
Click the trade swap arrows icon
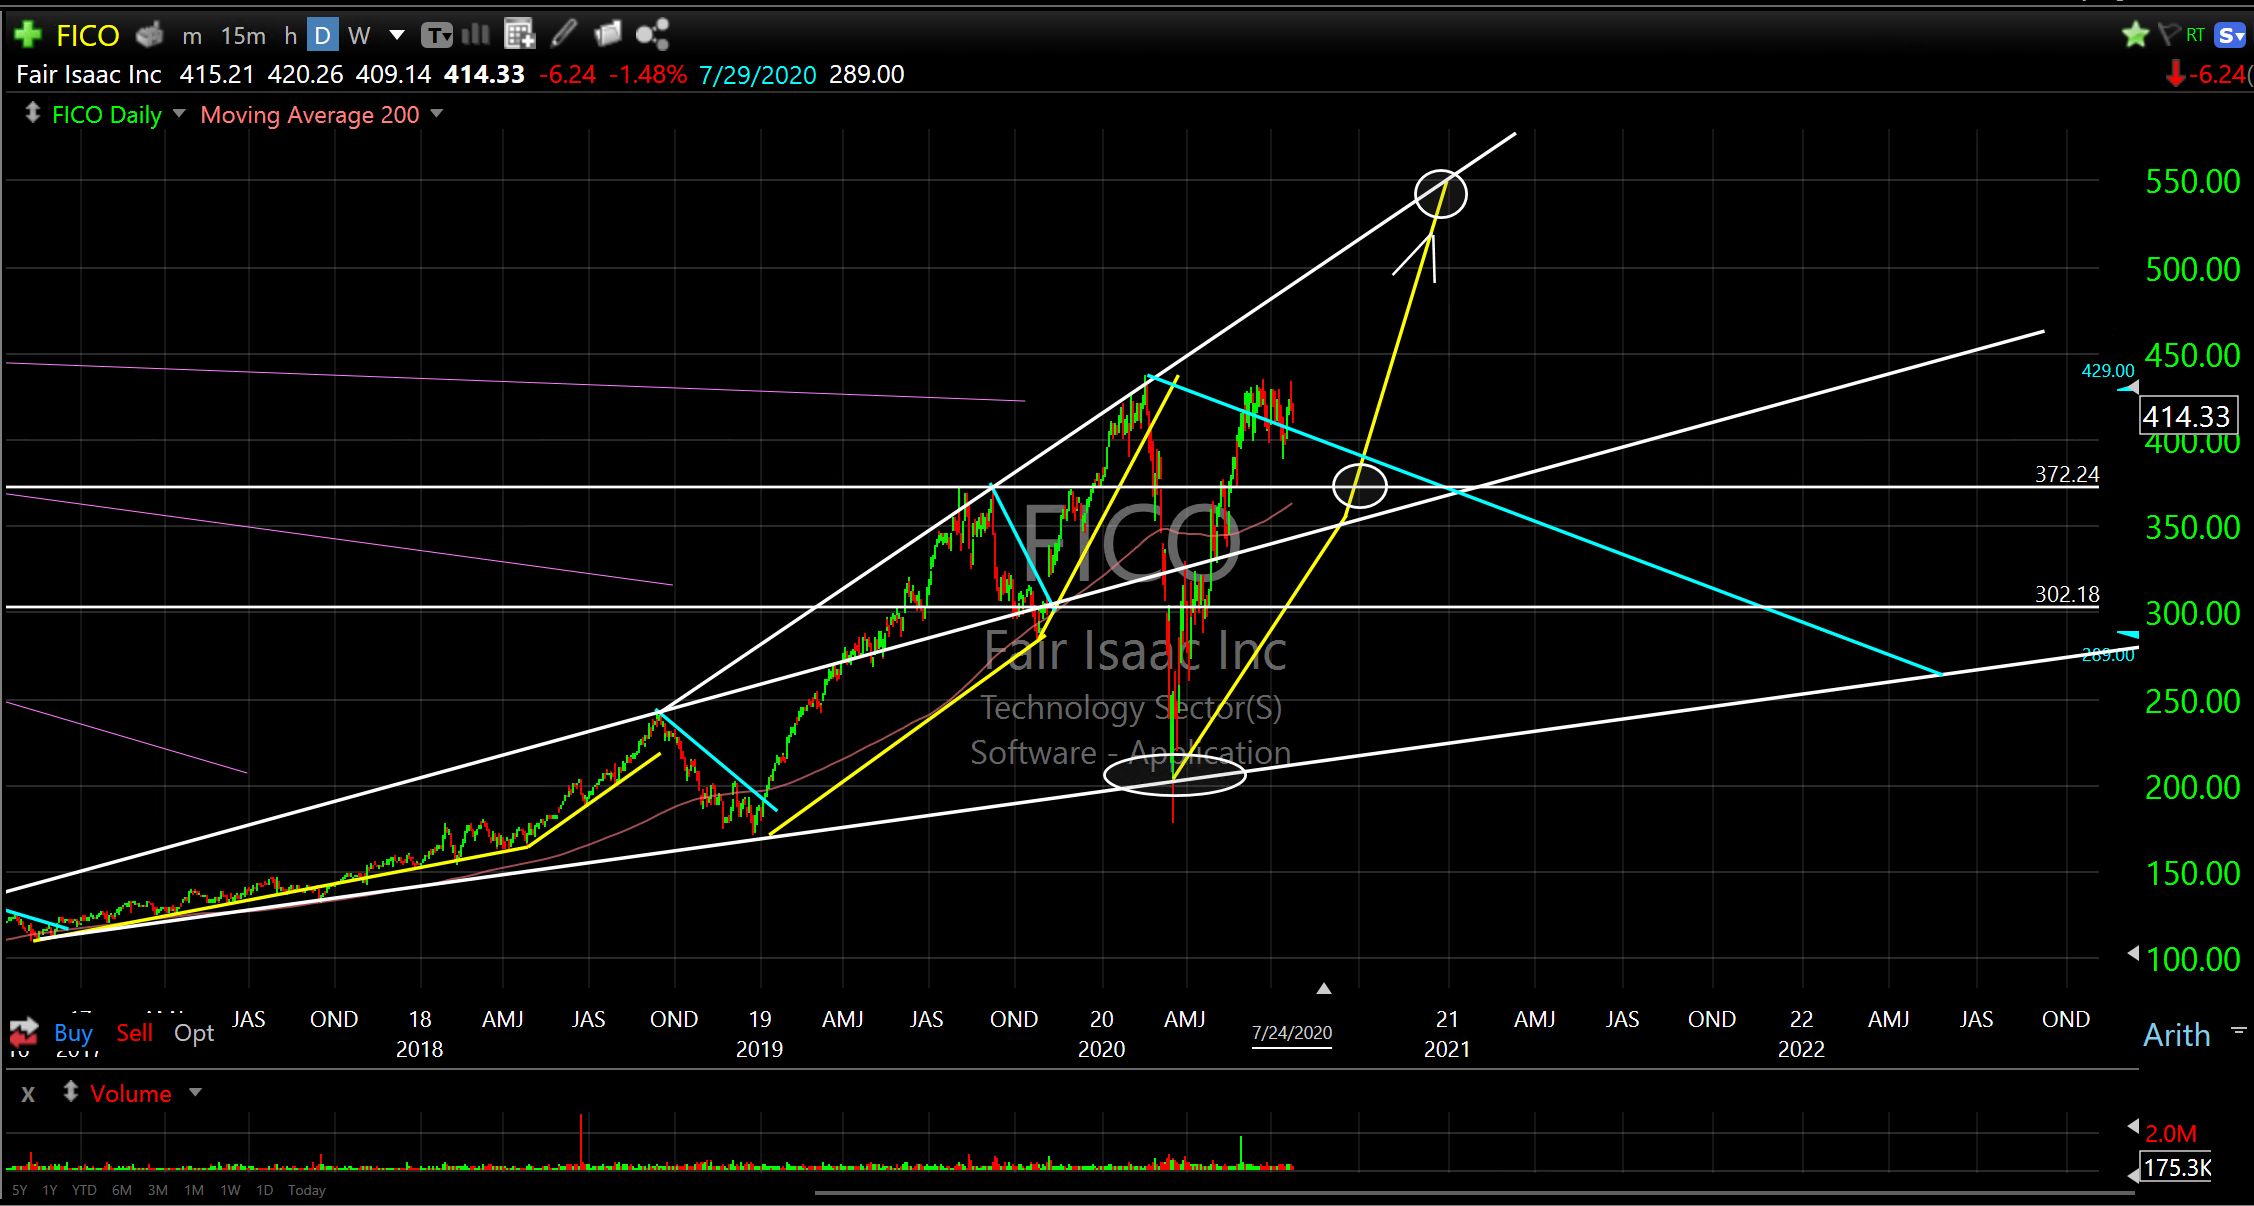click(23, 1032)
